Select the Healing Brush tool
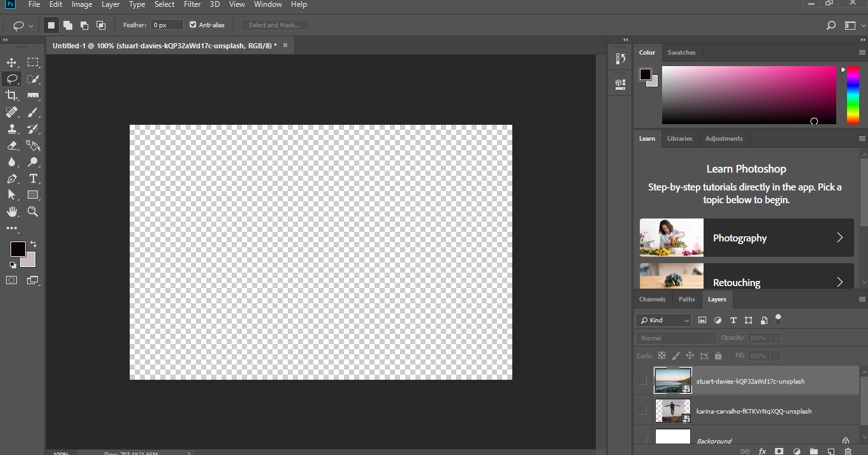 12,112
